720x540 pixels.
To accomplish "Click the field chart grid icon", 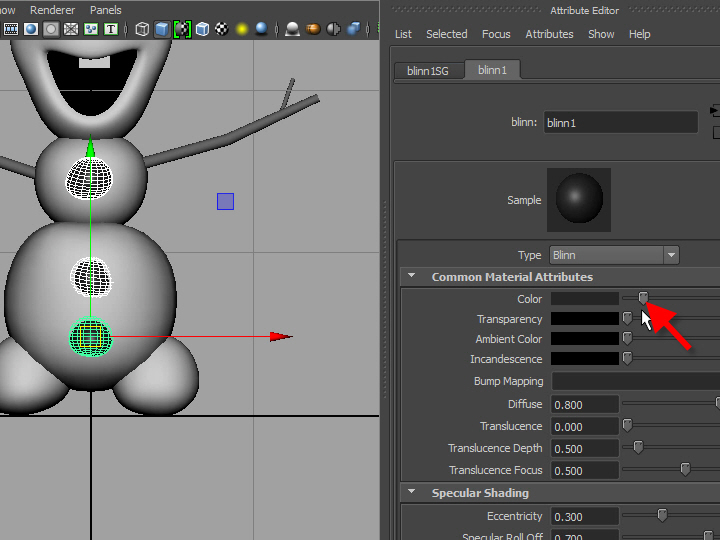I will point(71,30).
